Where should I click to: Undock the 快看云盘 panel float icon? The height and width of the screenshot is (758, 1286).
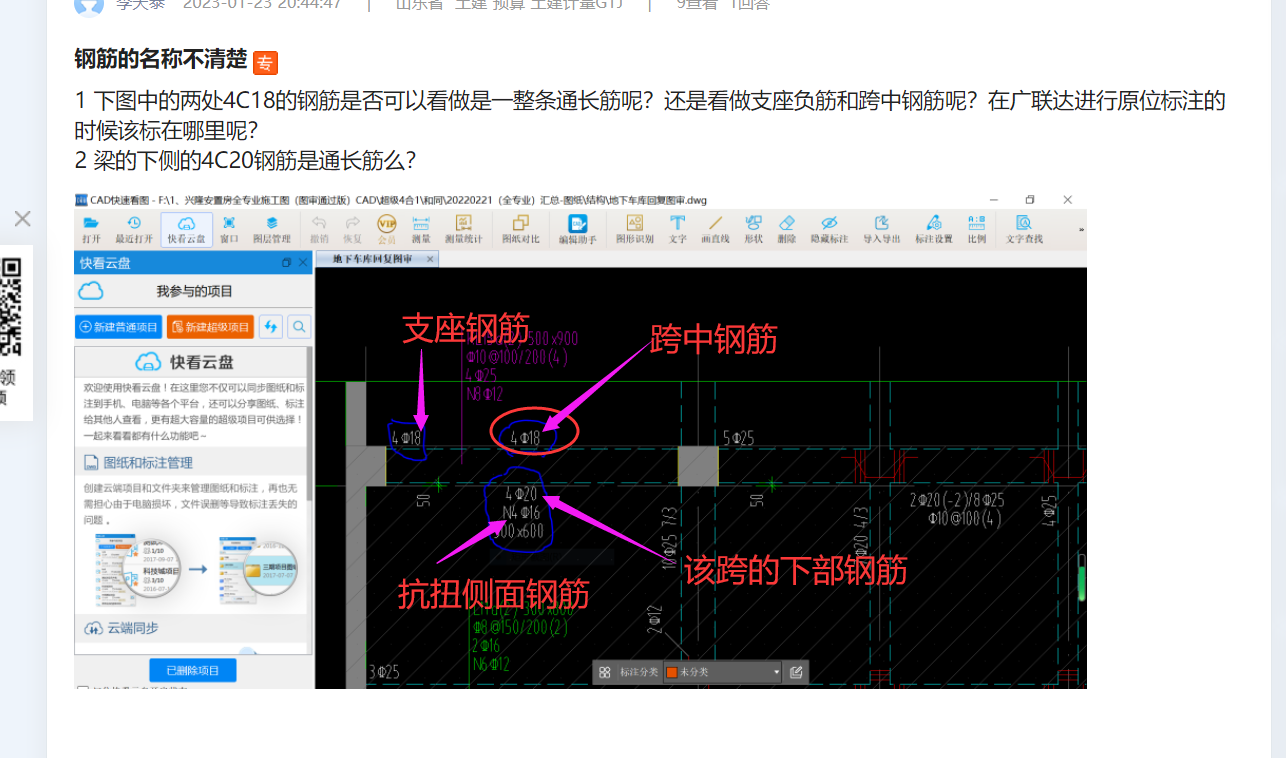pyautogui.click(x=286, y=263)
